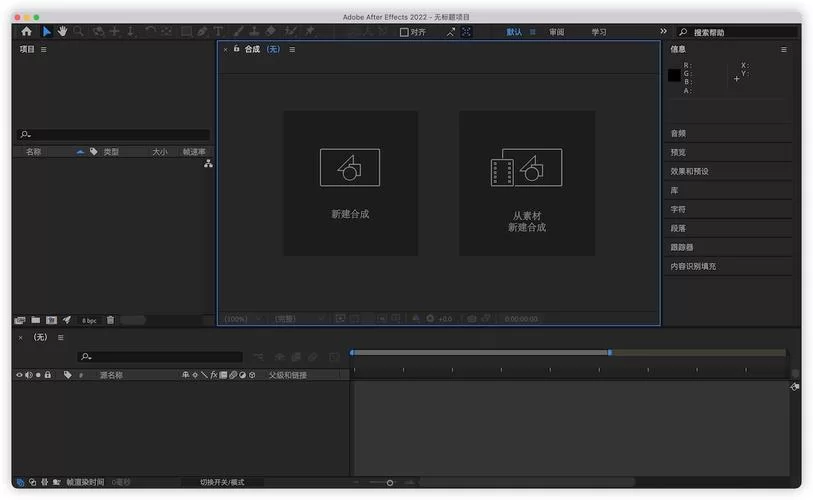Select the Eraser tool
The height and width of the screenshot is (500, 813).
(271, 32)
